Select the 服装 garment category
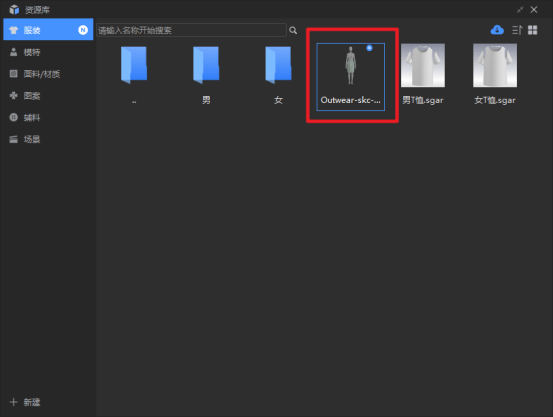 pos(48,30)
